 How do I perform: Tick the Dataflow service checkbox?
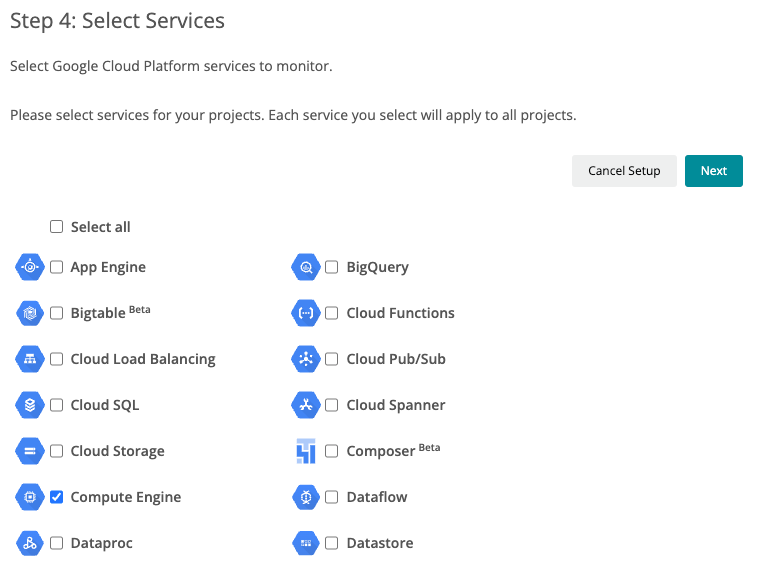click(x=332, y=497)
